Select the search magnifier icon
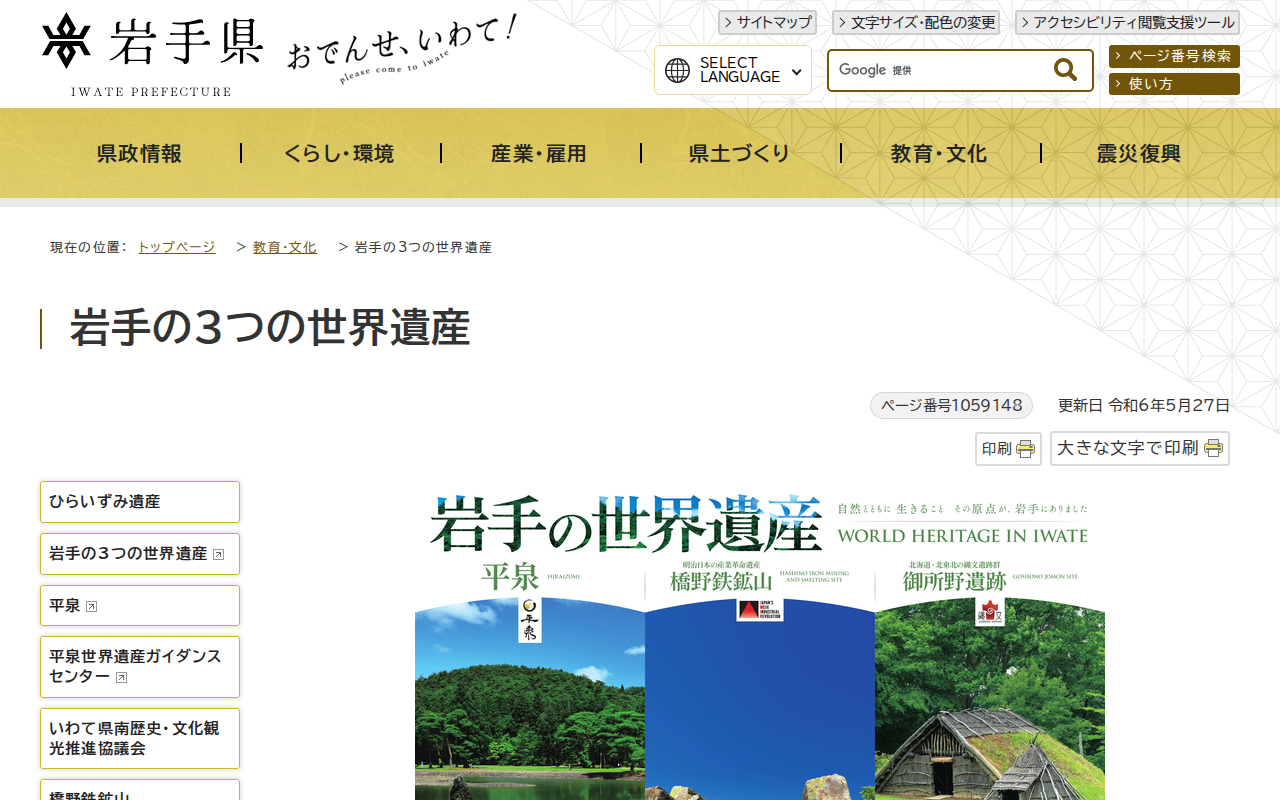Viewport: 1280px width, 800px height. click(1063, 69)
